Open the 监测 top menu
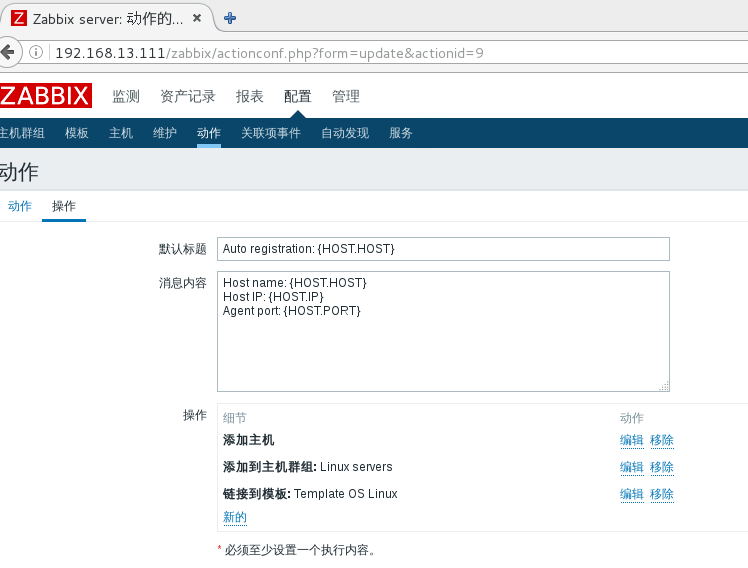This screenshot has width=748, height=568. tap(126, 96)
